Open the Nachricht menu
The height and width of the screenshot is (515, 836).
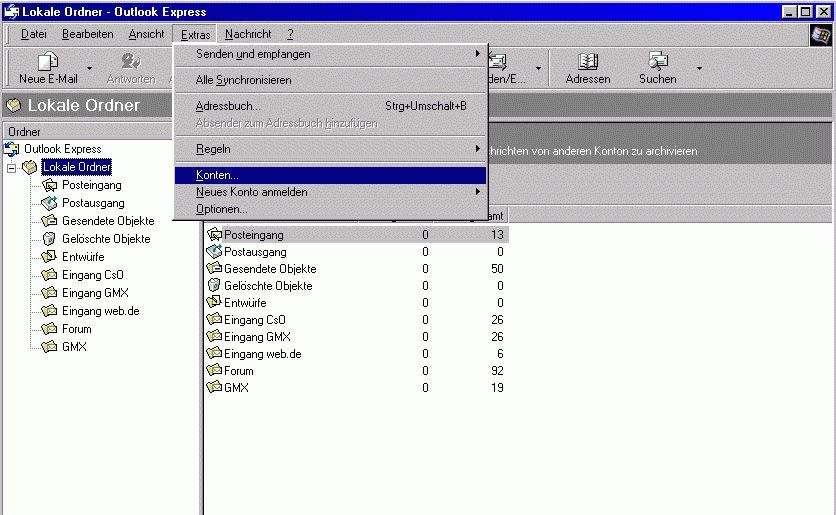248,34
